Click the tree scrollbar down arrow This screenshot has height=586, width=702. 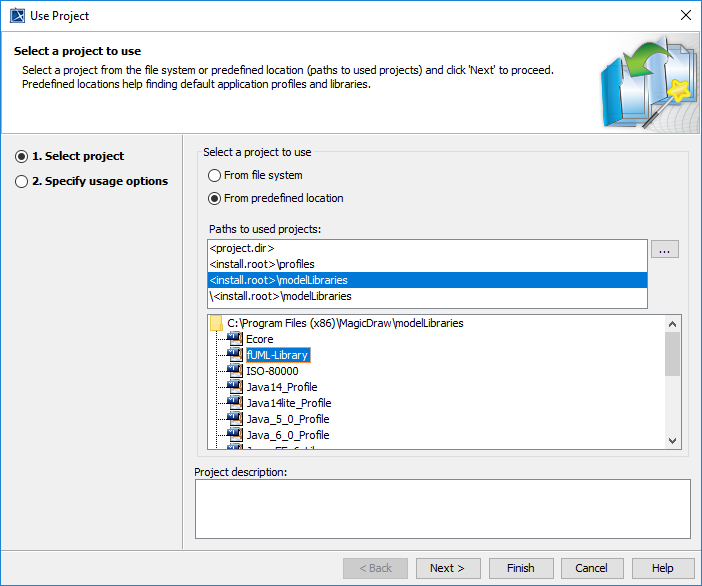(x=672, y=441)
